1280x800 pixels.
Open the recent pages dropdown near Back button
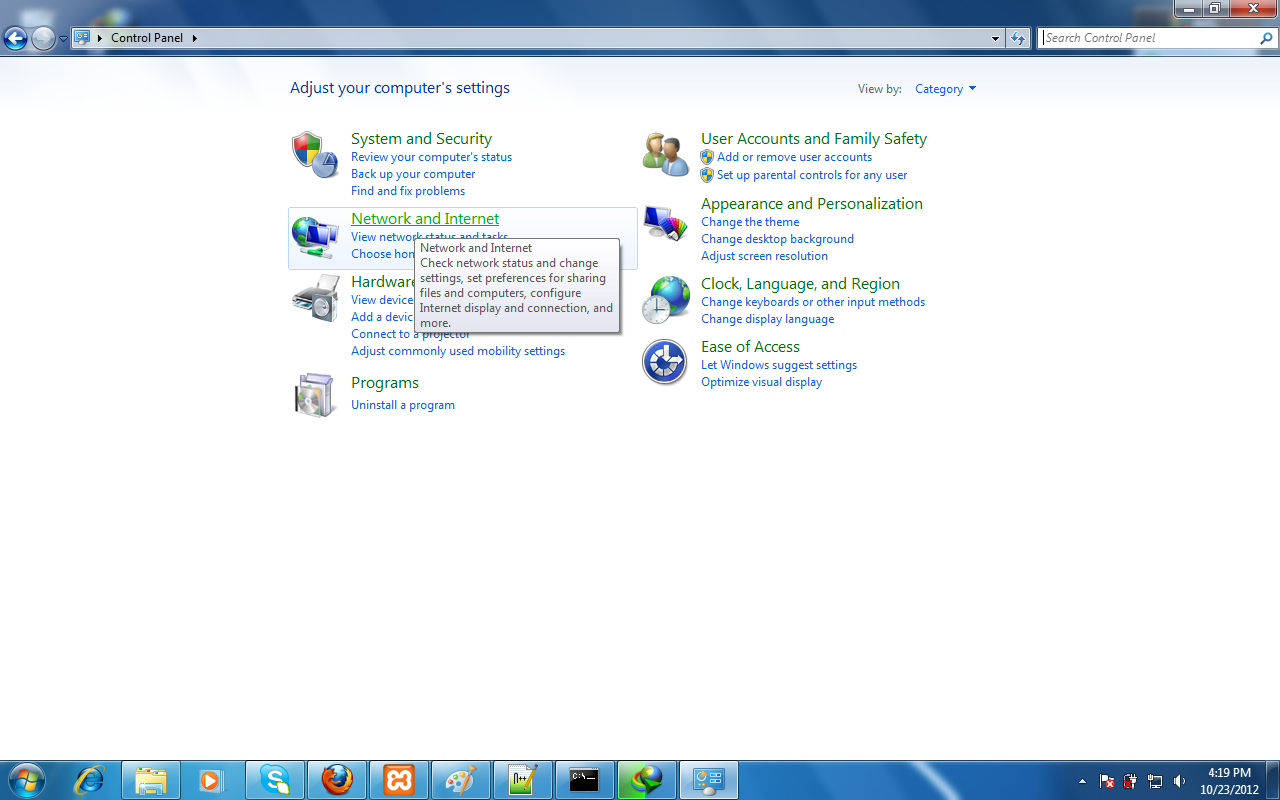64,39
